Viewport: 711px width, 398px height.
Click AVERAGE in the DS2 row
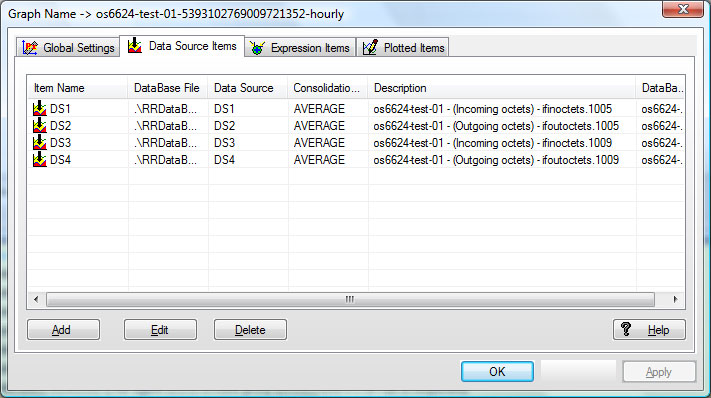coord(319,126)
